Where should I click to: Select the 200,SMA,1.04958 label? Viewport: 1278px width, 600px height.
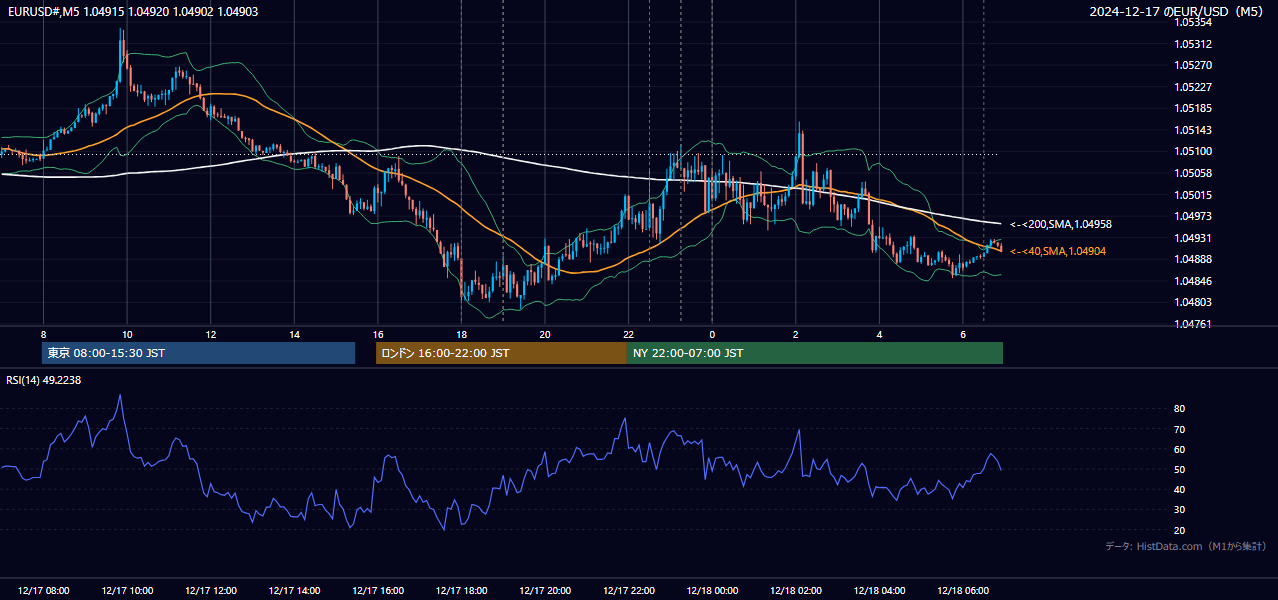pyautogui.click(x=1061, y=224)
